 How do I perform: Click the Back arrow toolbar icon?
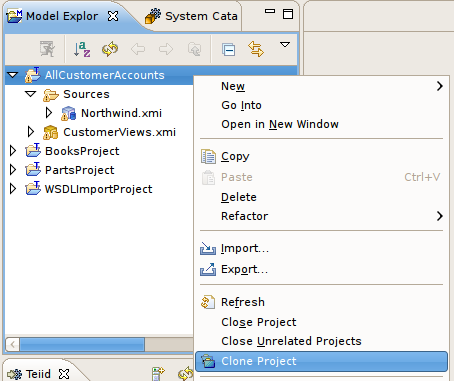[138, 49]
